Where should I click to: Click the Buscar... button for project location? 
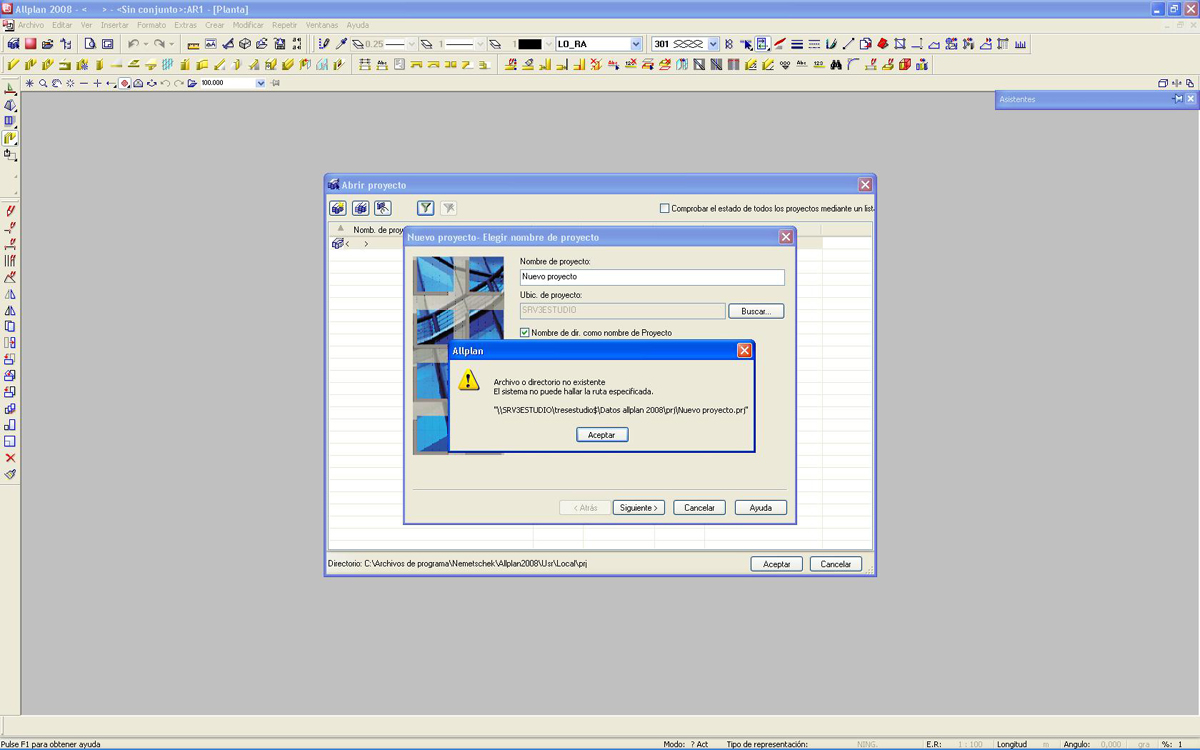tap(756, 311)
